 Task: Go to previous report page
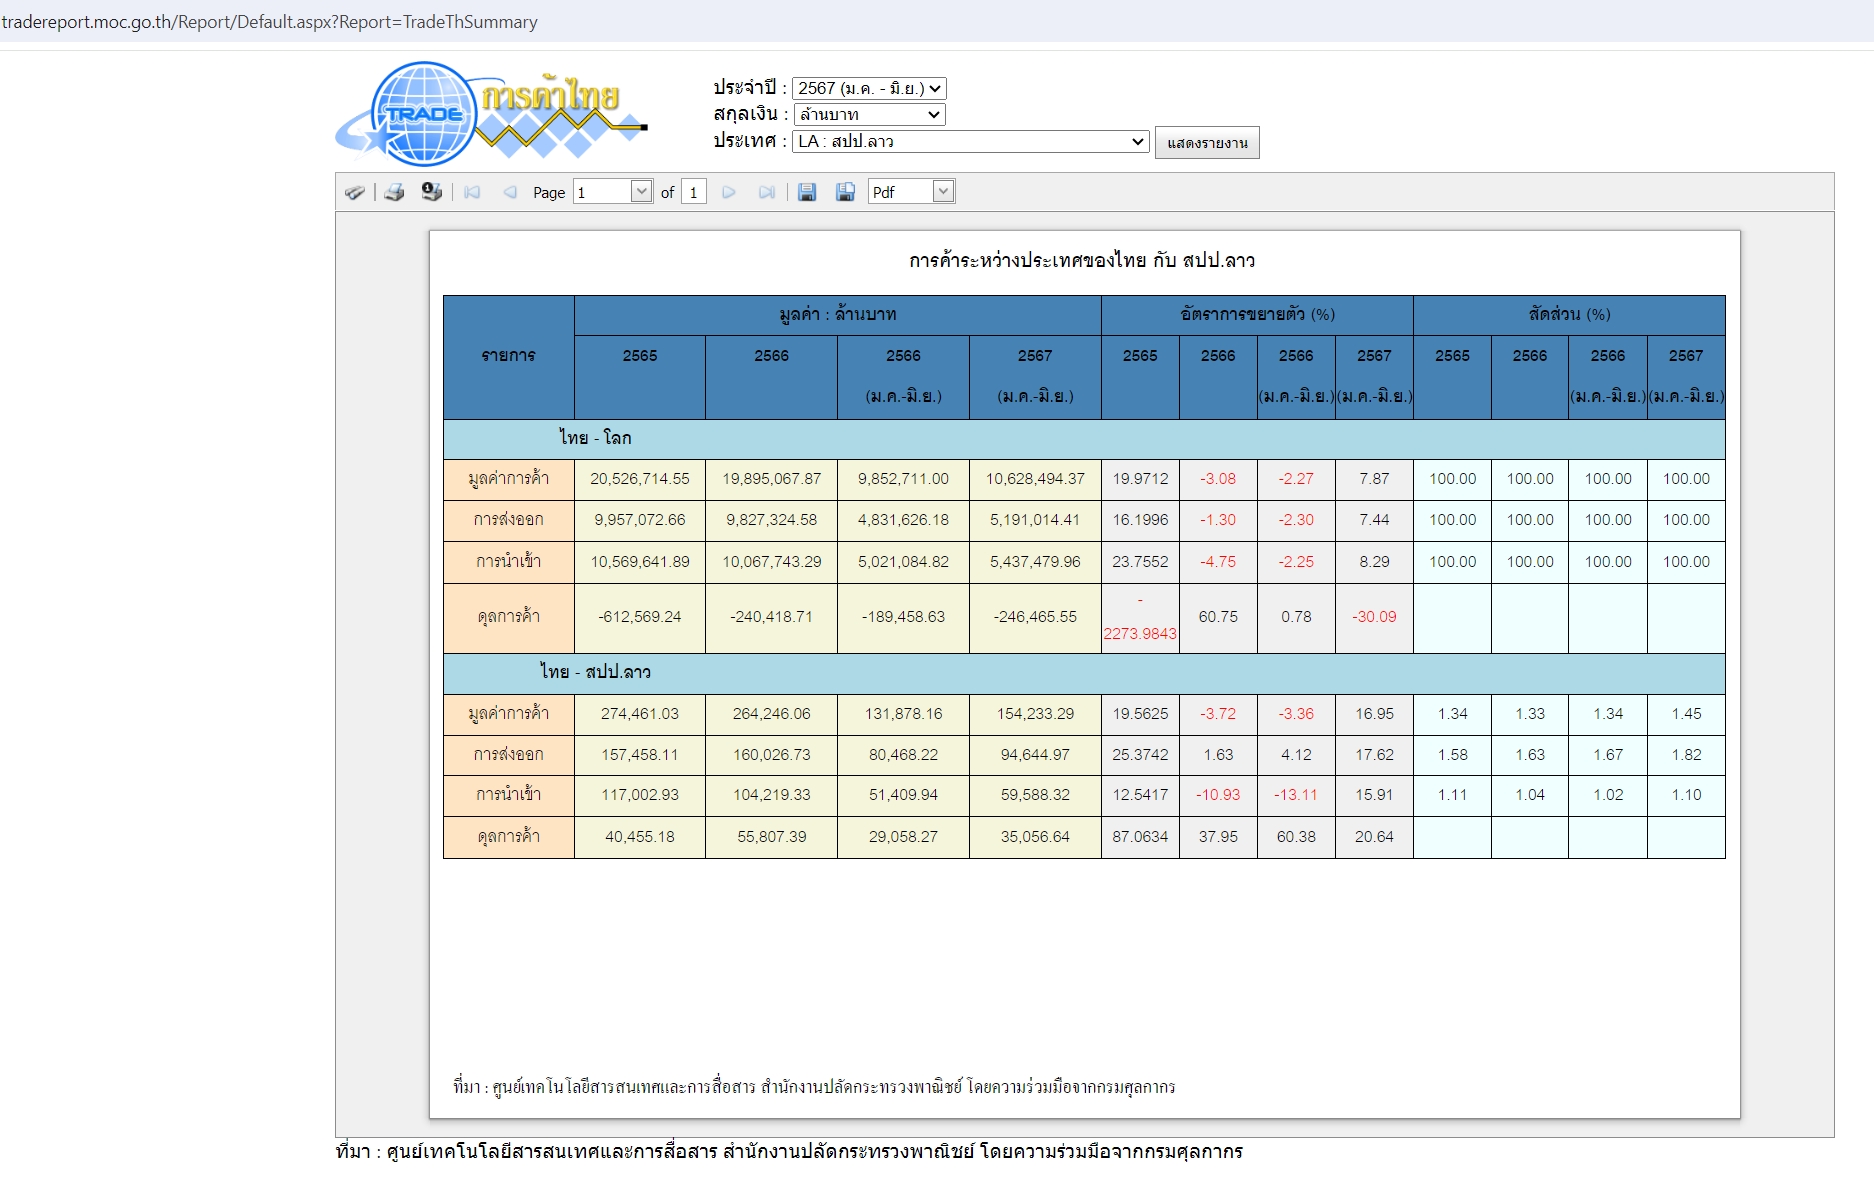(x=510, y=192)
